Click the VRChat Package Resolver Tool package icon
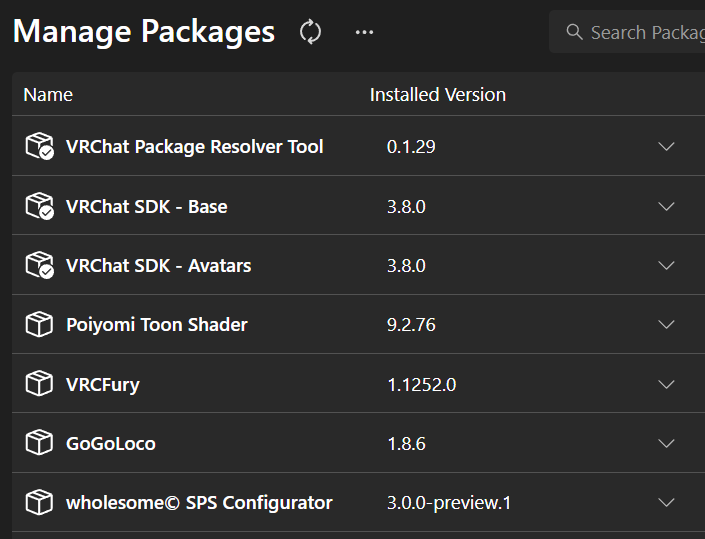705x539 pixels. (x=39, y=147)
